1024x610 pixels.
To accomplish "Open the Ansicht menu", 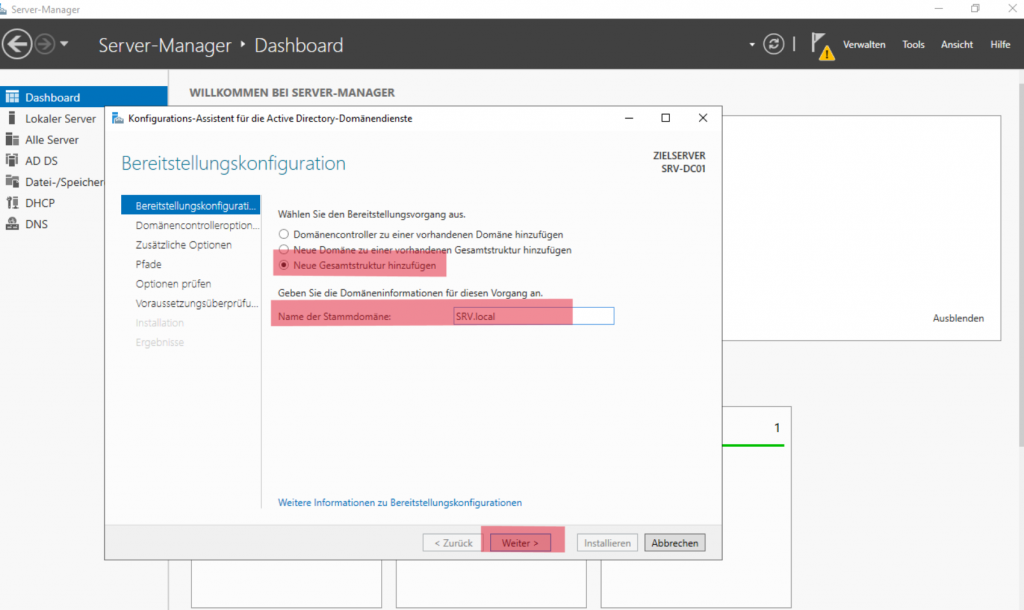I will coord(956,45).
